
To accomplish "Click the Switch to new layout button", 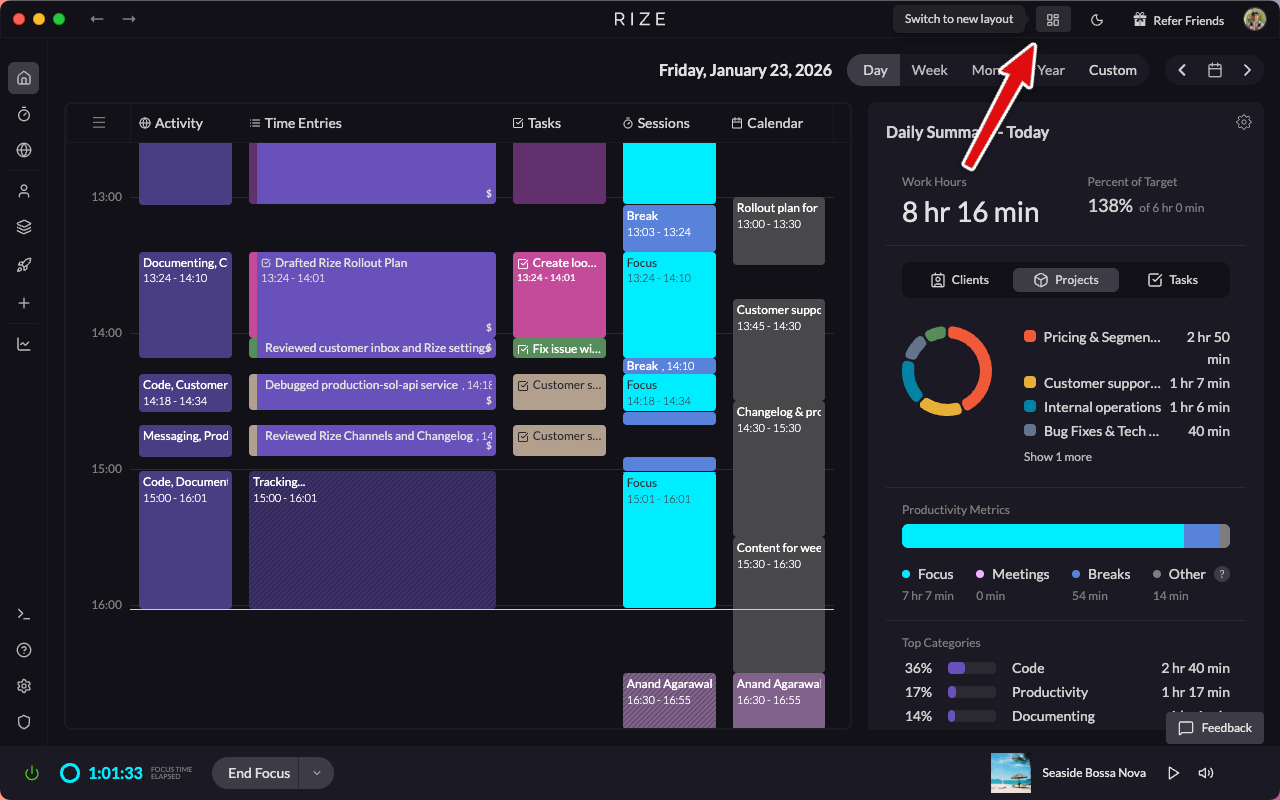I will point(958,18).
